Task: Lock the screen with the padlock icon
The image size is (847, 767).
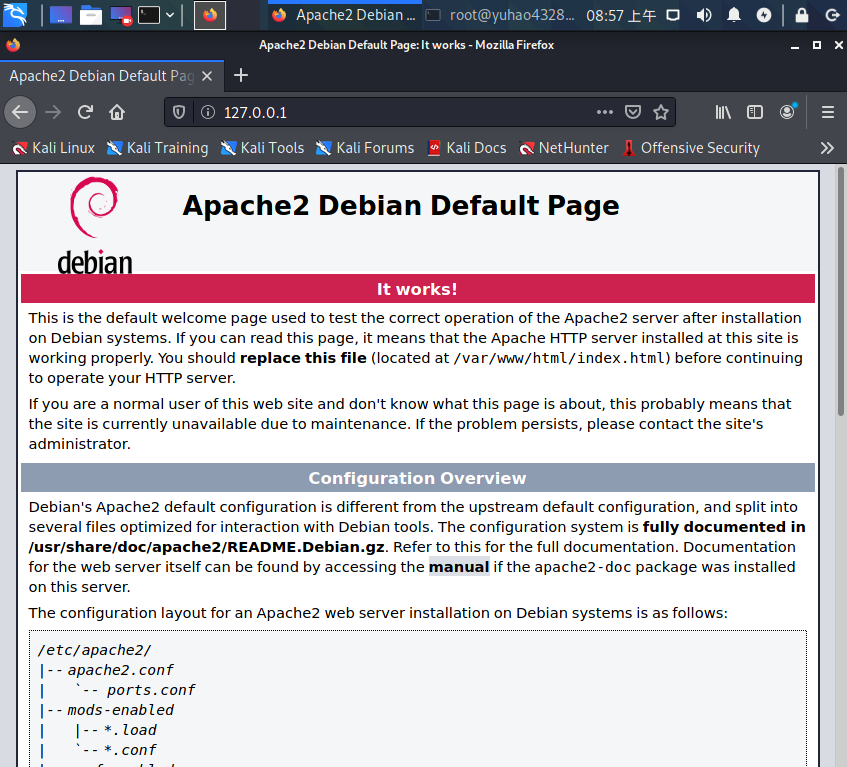Action: click(x=802, y=15)
